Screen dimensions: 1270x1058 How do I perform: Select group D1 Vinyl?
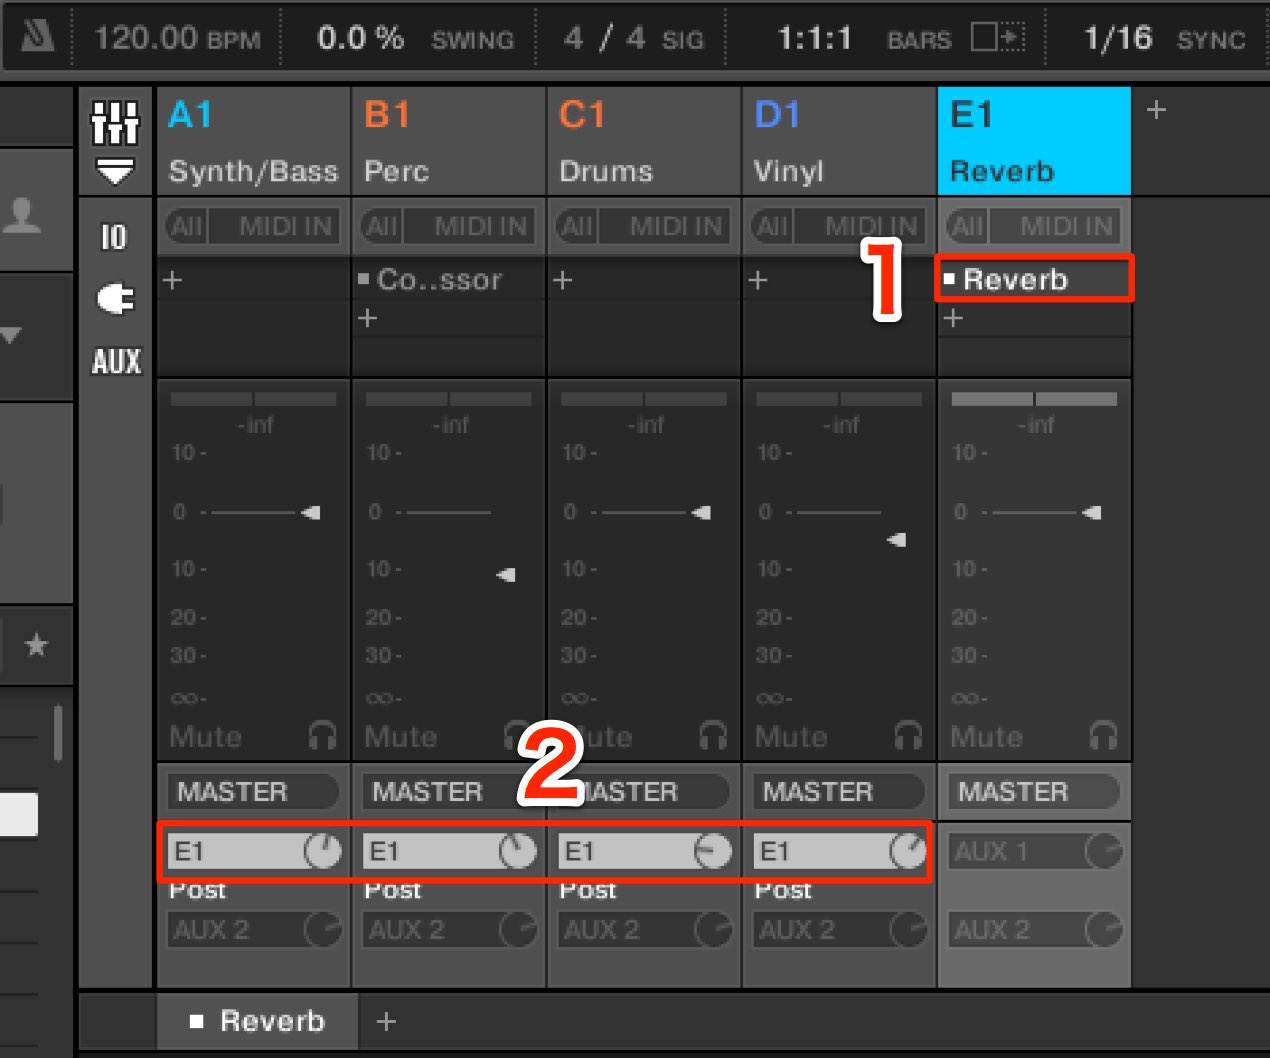click(838, 141)
